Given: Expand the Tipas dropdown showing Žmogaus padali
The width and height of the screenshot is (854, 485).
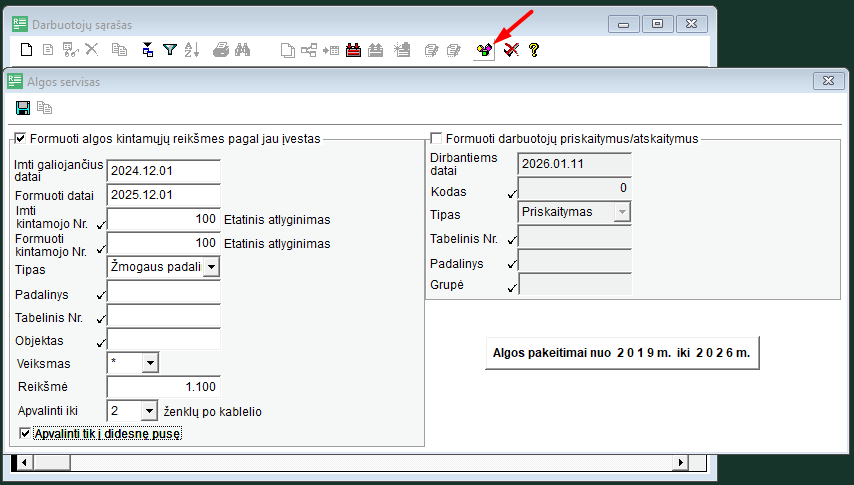Looking at the screenshot, I should (x=211, y=267).
